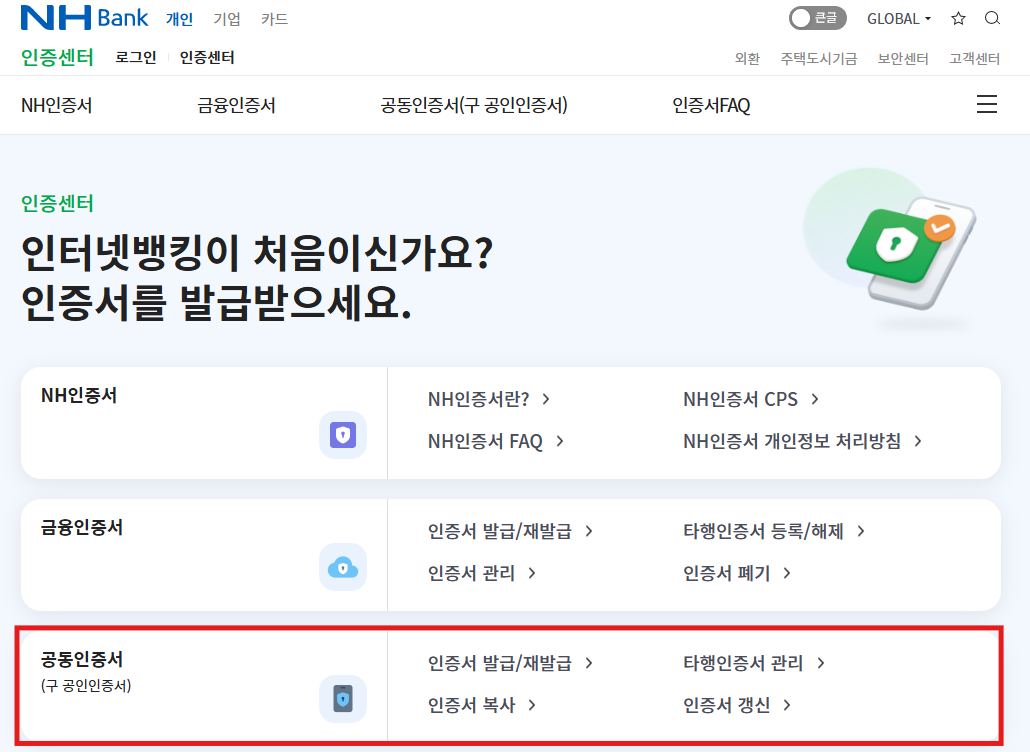Click the green 인증센터 header title

coord(57,57)
